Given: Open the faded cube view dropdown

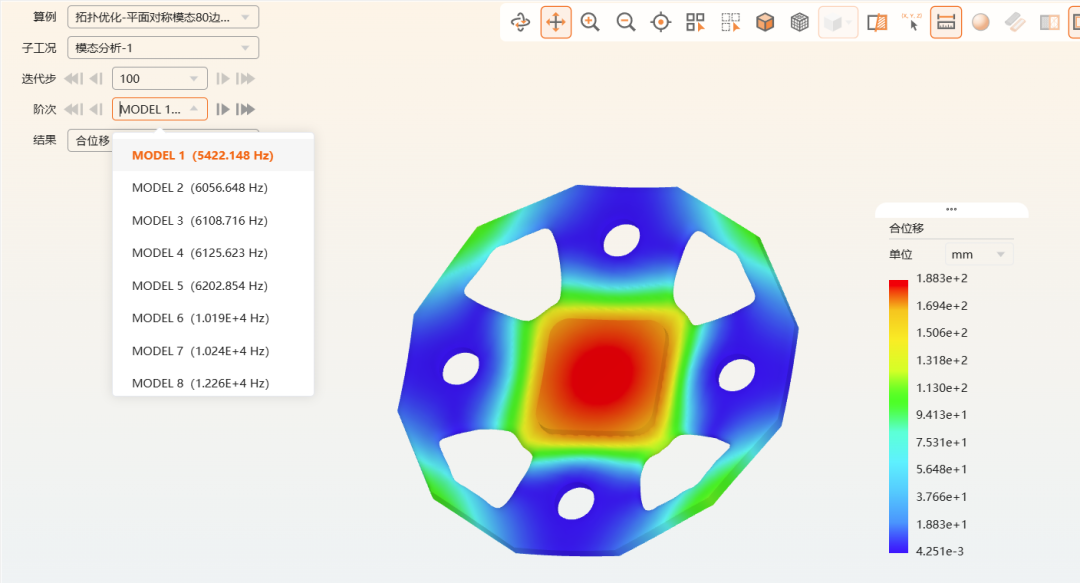Looking at the screenshot, I should [x=838, y=22].
